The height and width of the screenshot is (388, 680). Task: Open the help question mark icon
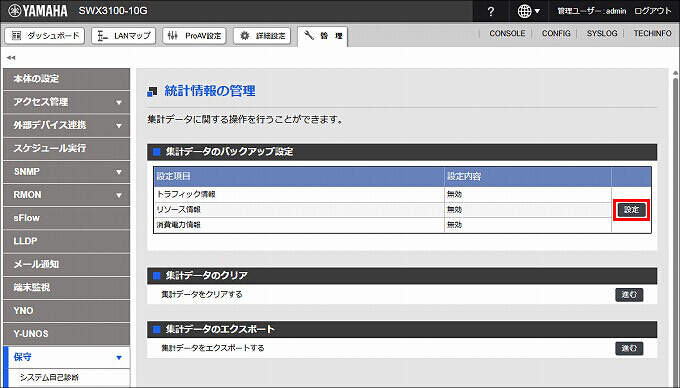pyautogui.click(x=490, y=12)
